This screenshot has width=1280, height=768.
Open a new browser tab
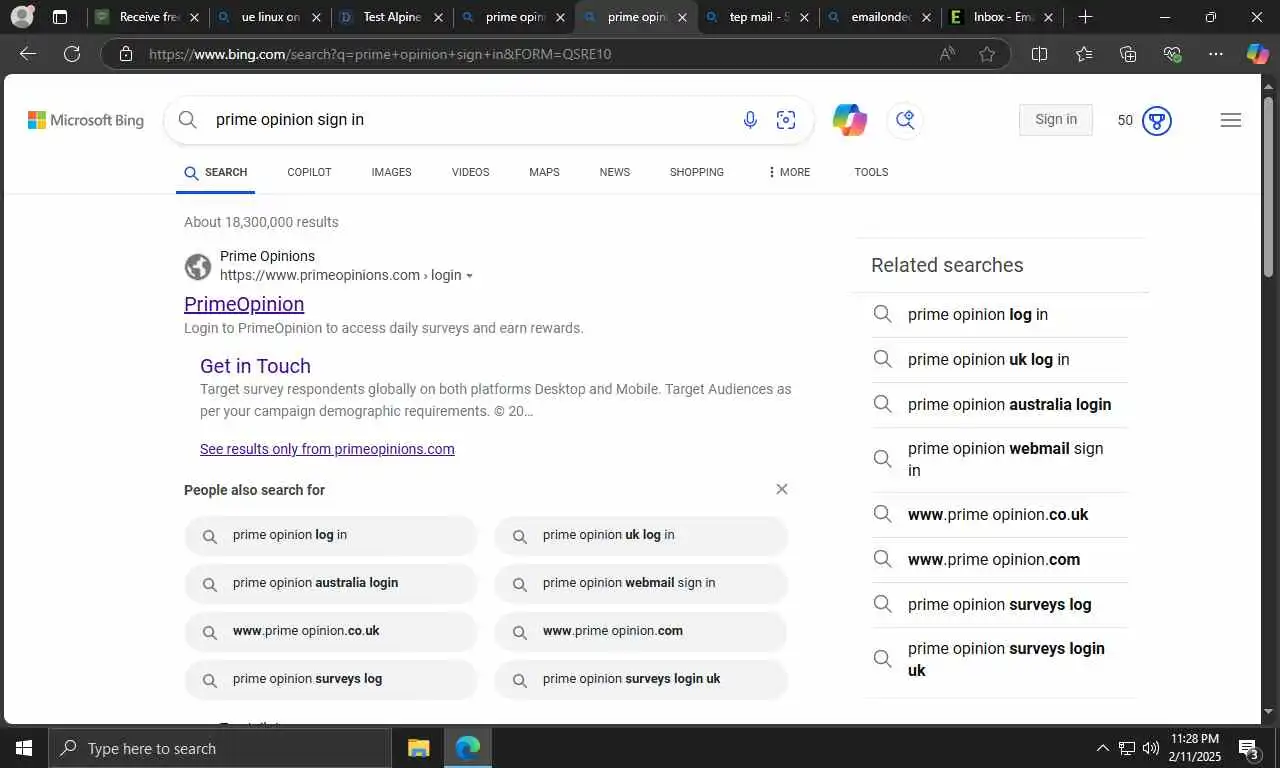[1085, 17]
